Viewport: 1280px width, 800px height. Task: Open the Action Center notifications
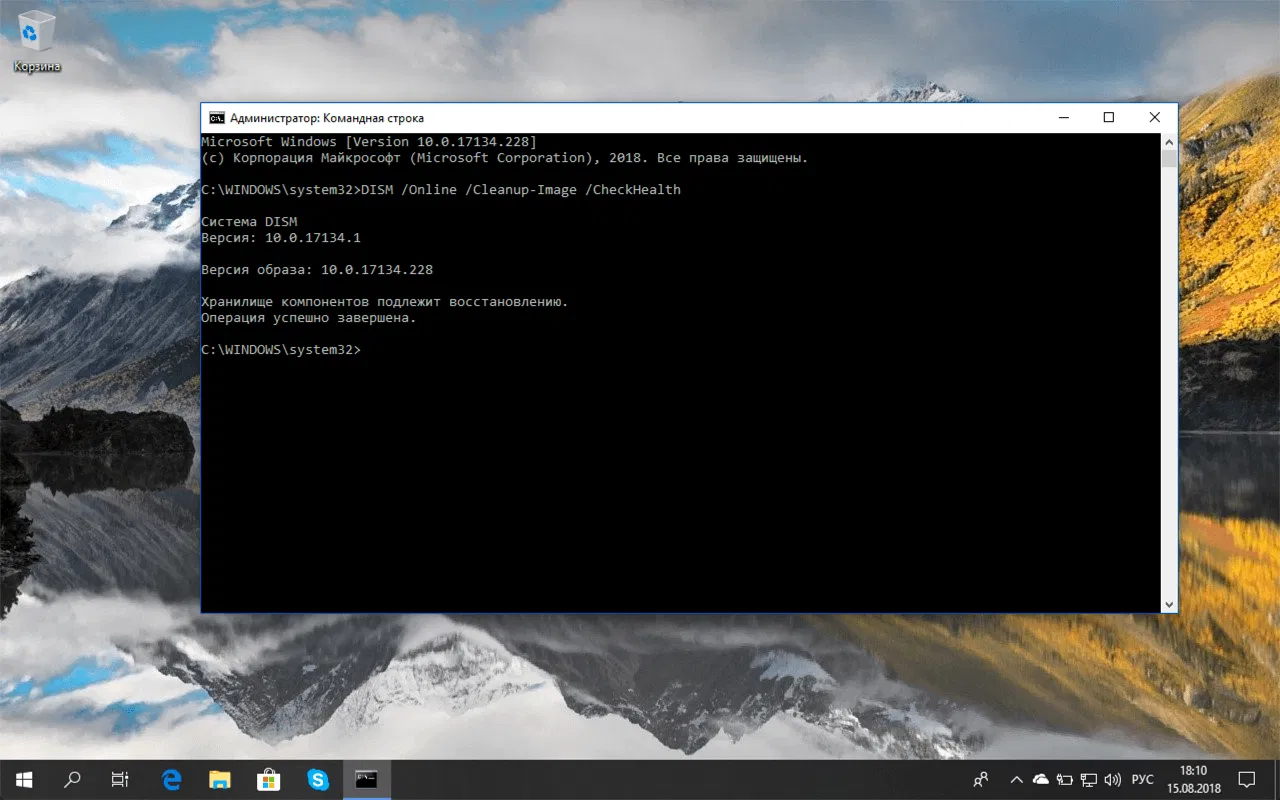click(1247, 779)
